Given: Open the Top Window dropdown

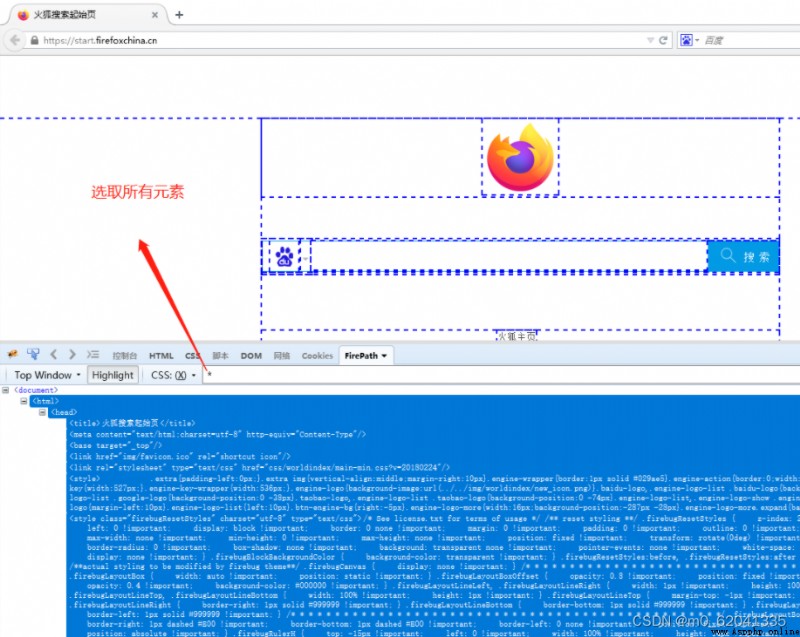Looking at the screenshot, I should click(47, 375).
